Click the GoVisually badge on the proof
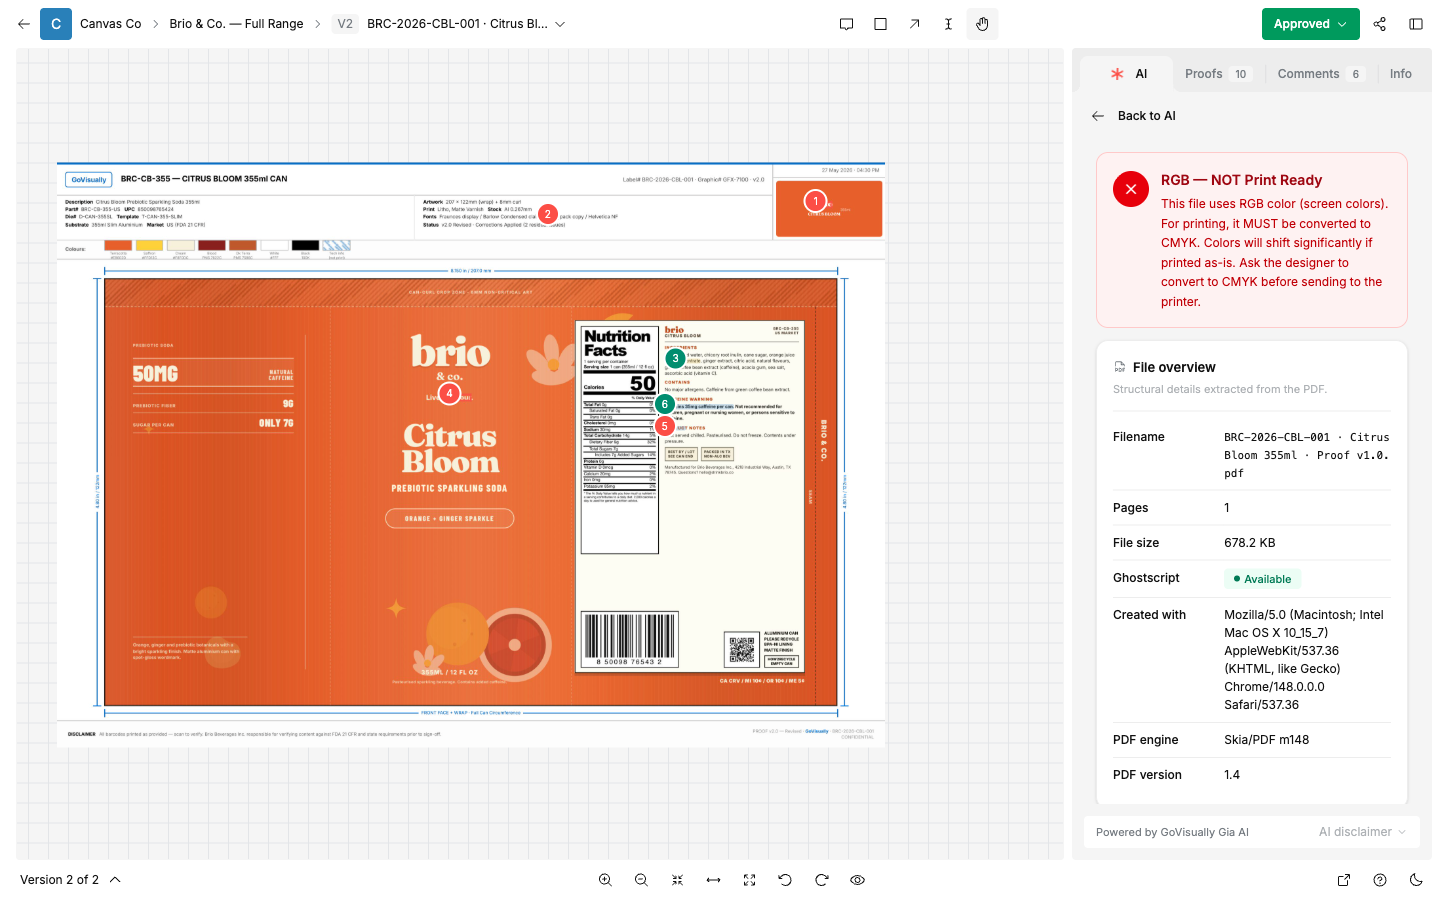This screenshot has height=900, width=1440. pos(89,180)
